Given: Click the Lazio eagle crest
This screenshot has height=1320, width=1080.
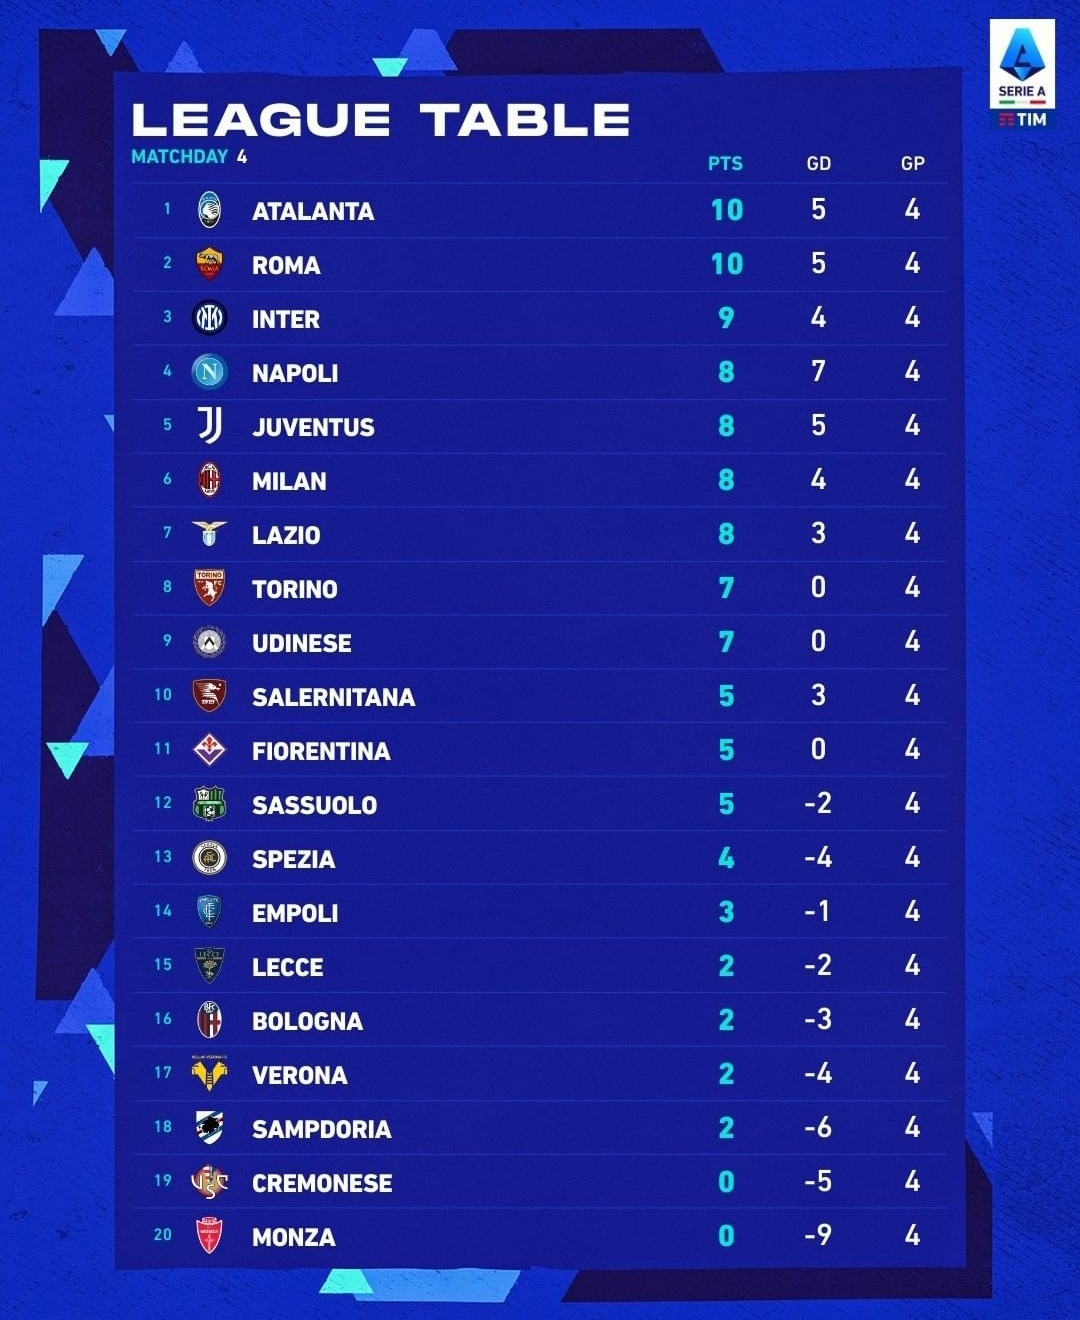Looking at the screenshot, I should [209, 534].
